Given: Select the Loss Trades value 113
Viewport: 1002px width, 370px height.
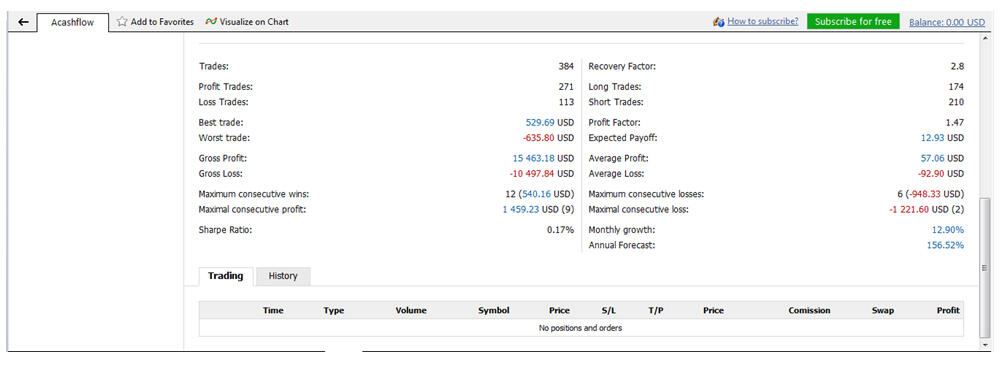Looking at the screenshot, I should click(566, 102).
